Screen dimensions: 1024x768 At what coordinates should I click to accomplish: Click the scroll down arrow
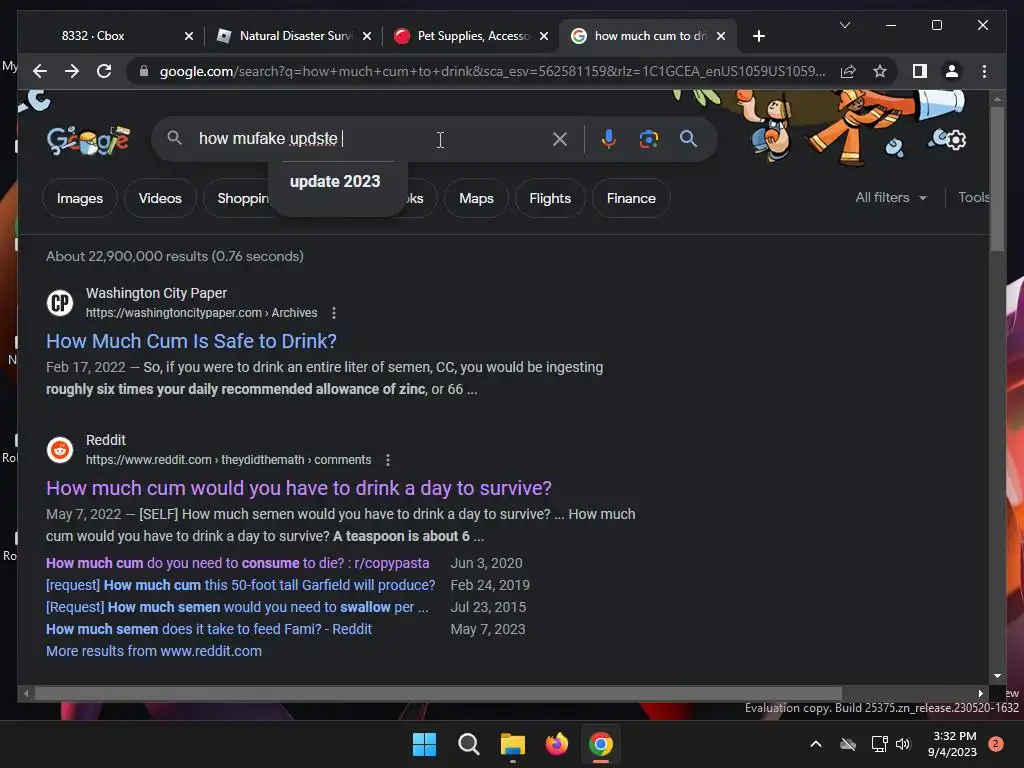tap(997, 676)
